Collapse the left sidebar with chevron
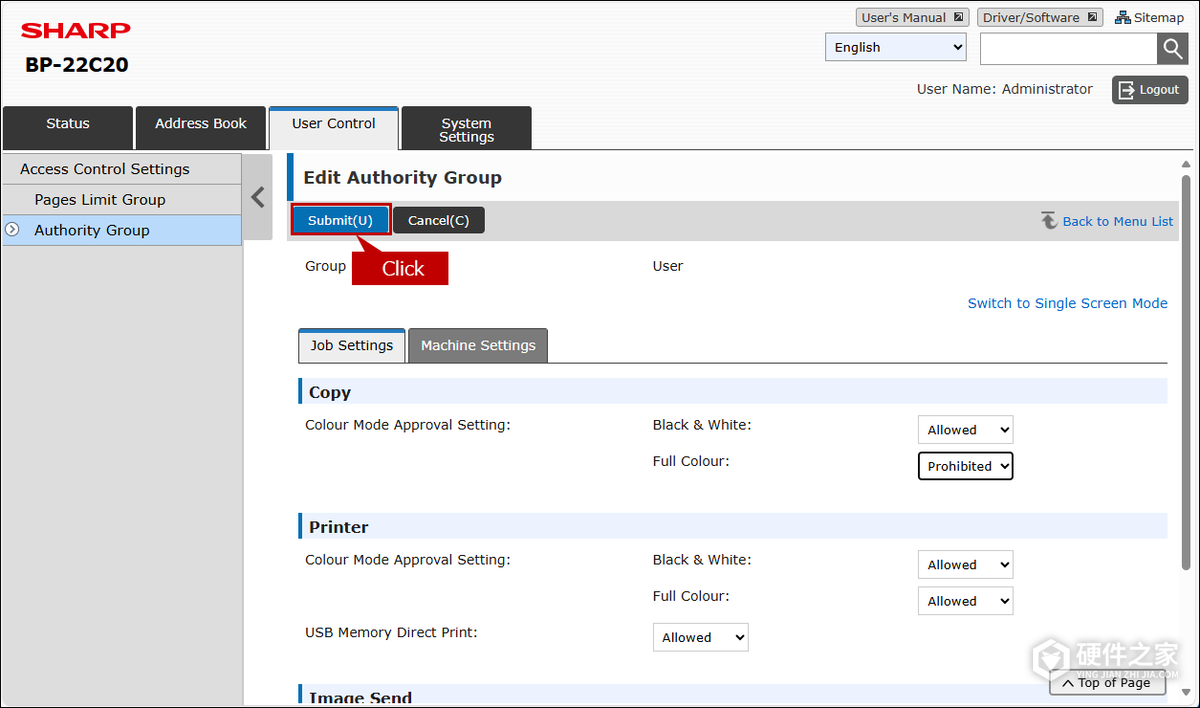 pos(258,197)
